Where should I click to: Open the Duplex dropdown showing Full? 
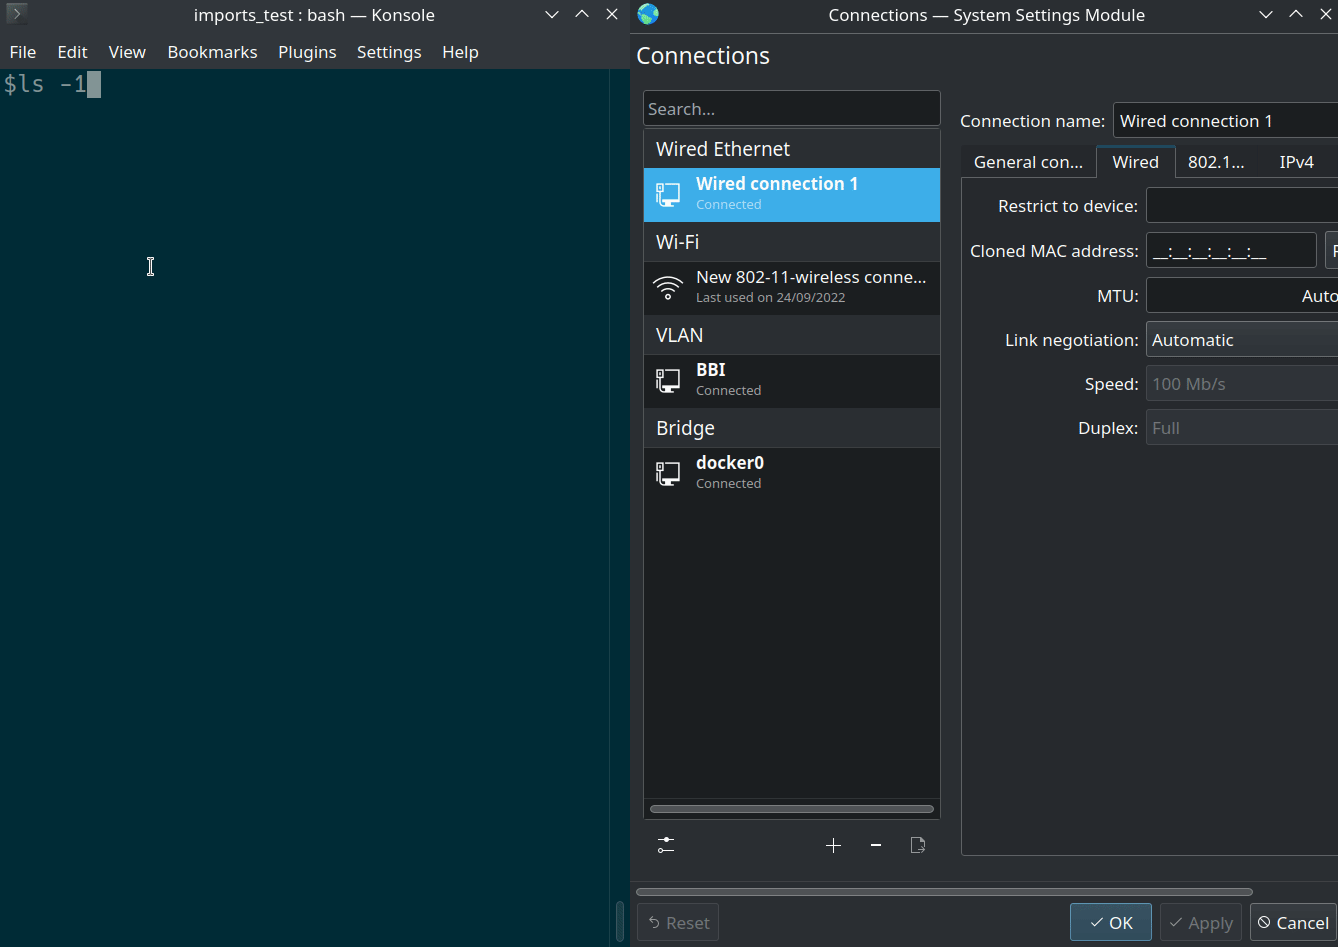(1241, 428)
